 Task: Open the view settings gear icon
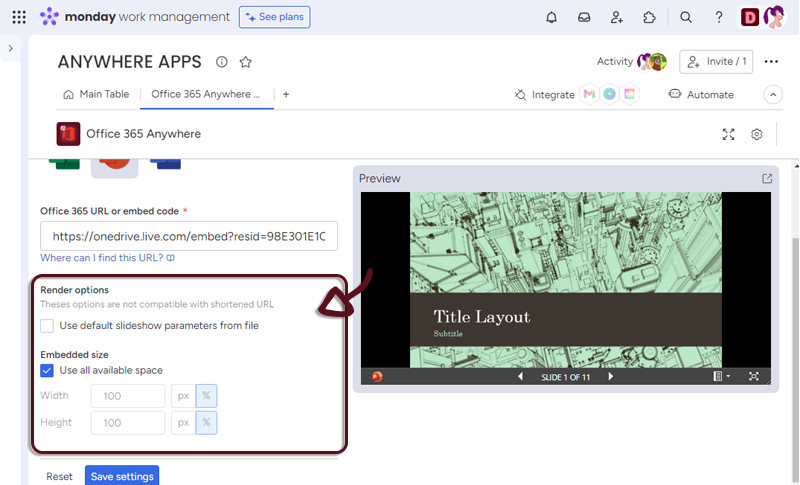click(x=757, y=134)
